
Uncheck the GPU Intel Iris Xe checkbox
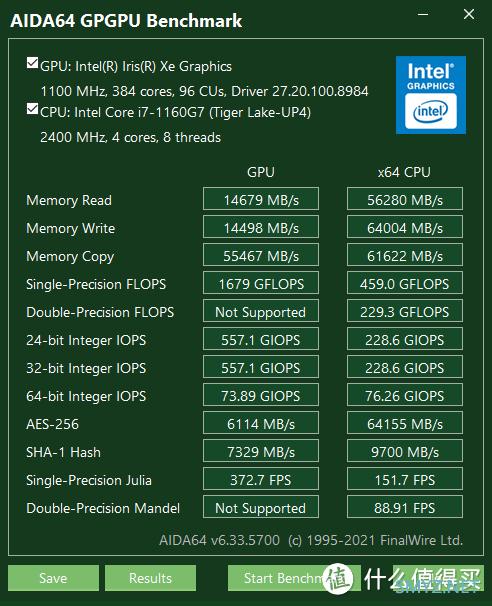pyautogui.click(x=32, y=63)
